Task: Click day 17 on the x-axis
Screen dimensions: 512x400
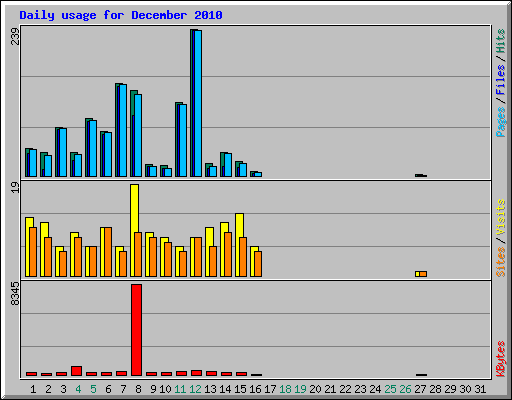Action: click(270, 389)
